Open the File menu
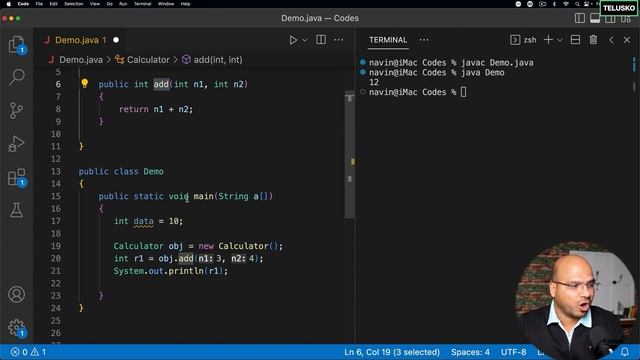The width and height of the screenshot is (640, 360). coord(39,4)
